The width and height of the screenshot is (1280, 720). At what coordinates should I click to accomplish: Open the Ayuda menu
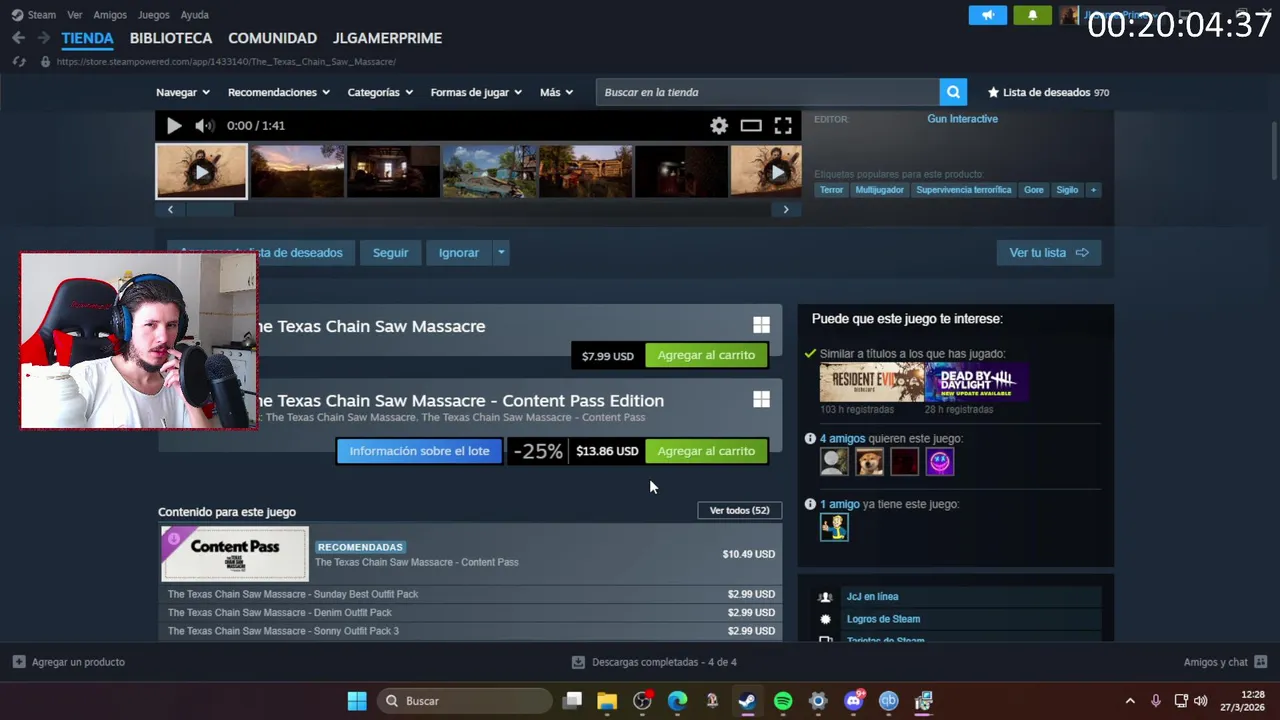194,15
